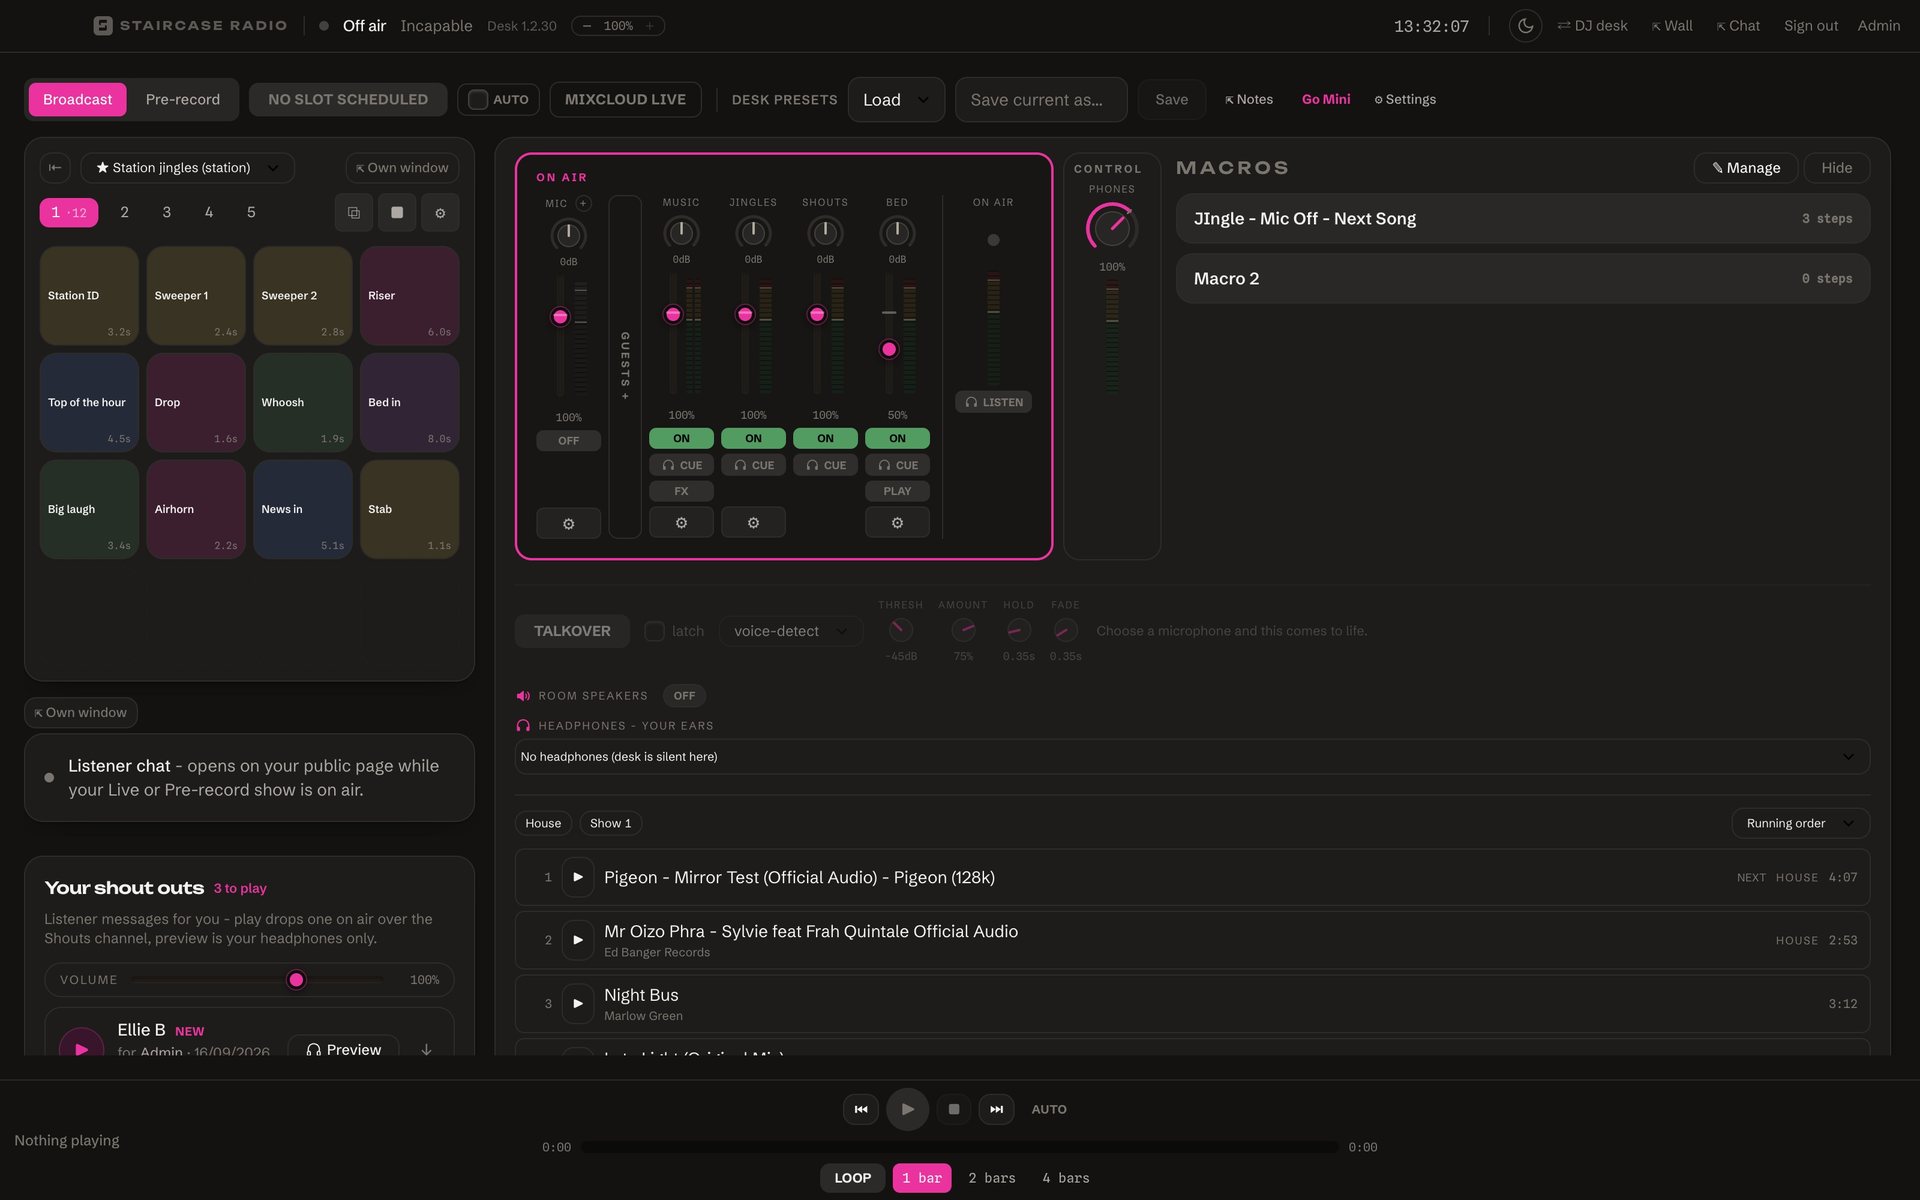Screen dimensions: 1920x1200
Task: Add mic with plus icon
Action: point(583,203)
